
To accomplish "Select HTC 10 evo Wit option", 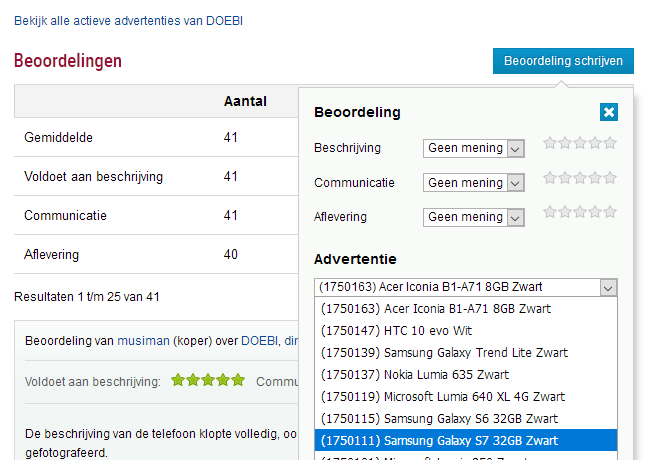I will [400, 330].
